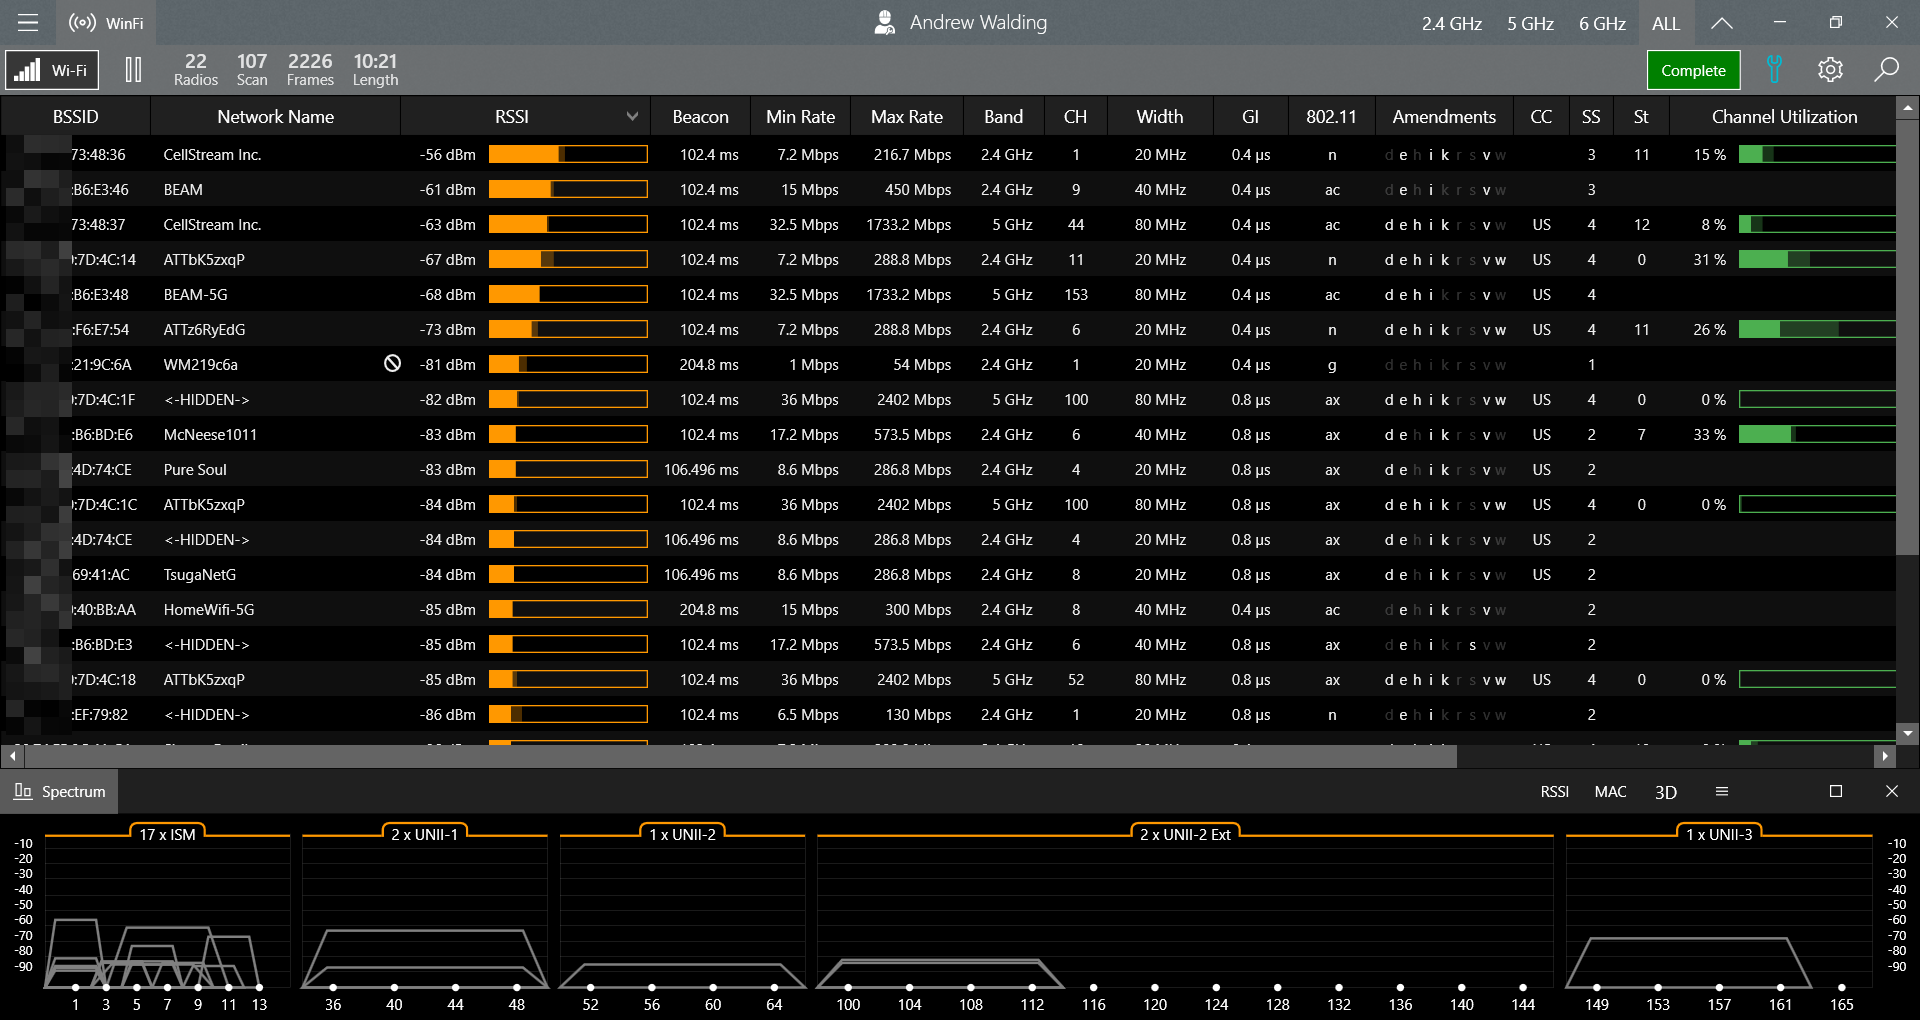
Task: Select the Spectrum tab
Action: pos(60,791)
